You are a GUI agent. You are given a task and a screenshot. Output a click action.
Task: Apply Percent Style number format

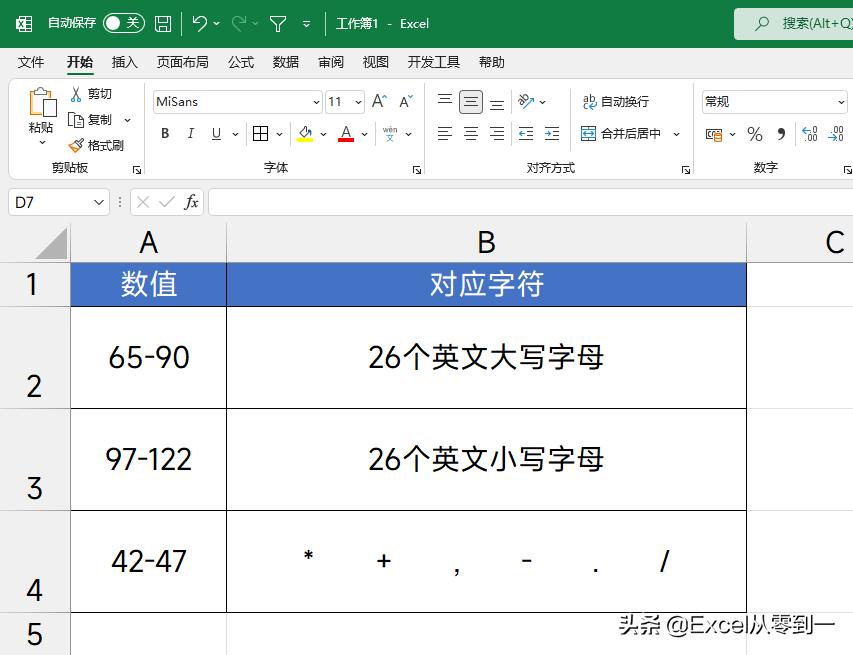[755, 133]
